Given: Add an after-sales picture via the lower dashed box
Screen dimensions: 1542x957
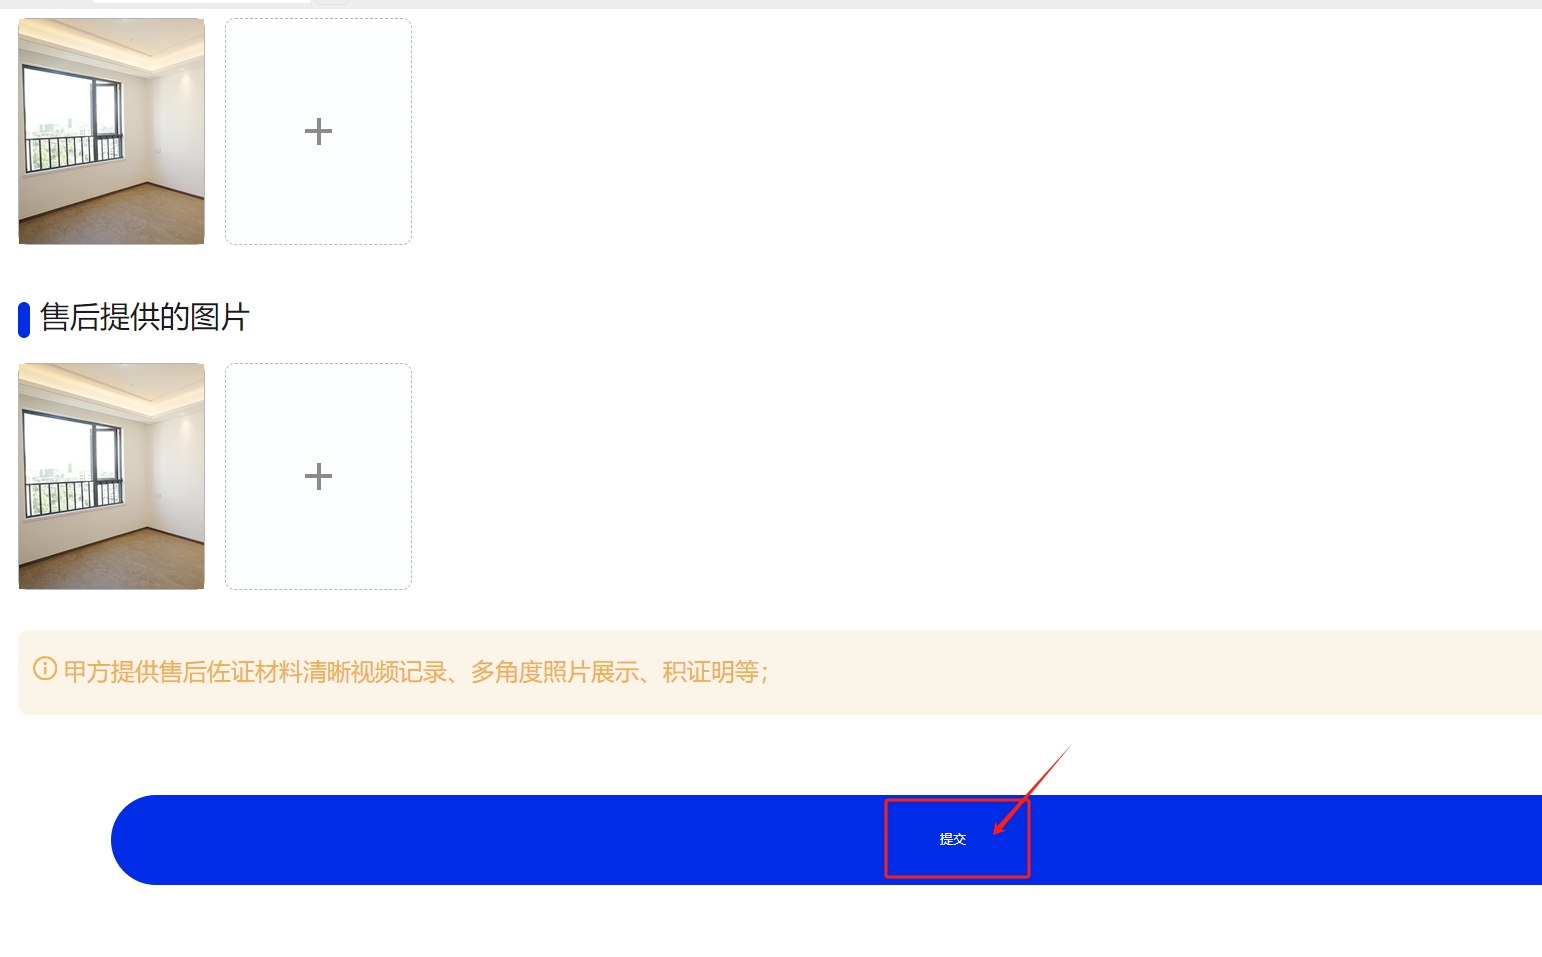Looking at the screenshot, I should click(x=318, y=476).
